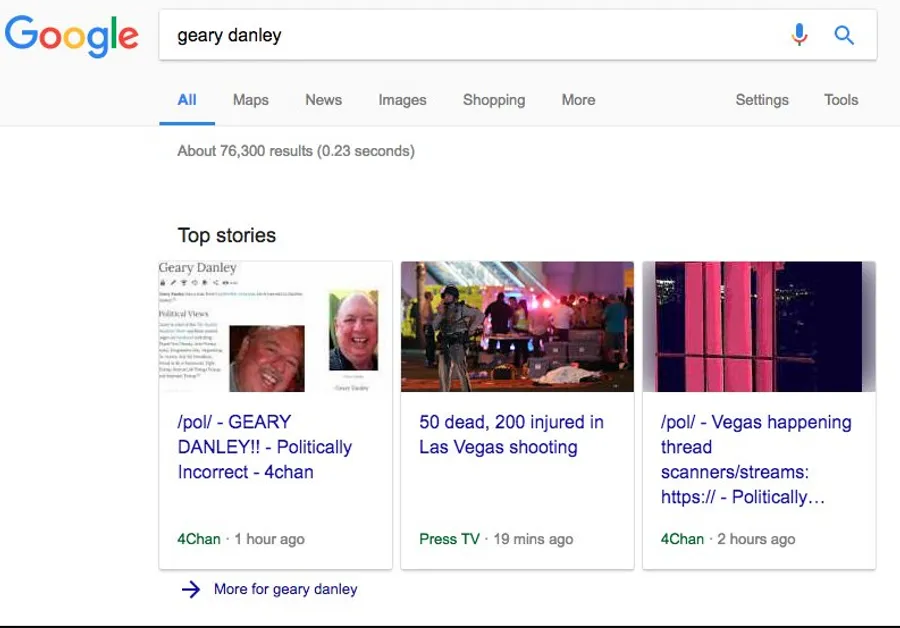Click the Geary Danley story thumbnail
Image resolution: width=900 pixels, height=628 pixels.
tap(276, 327)
